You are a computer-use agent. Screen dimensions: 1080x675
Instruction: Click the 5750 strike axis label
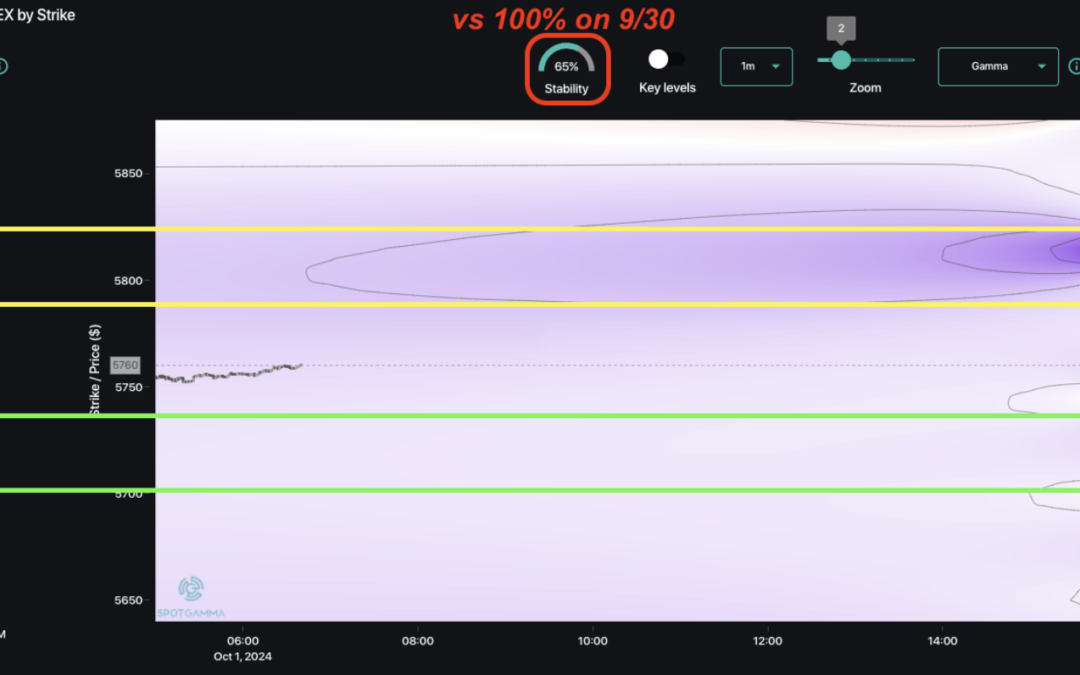tap(129, 387)
